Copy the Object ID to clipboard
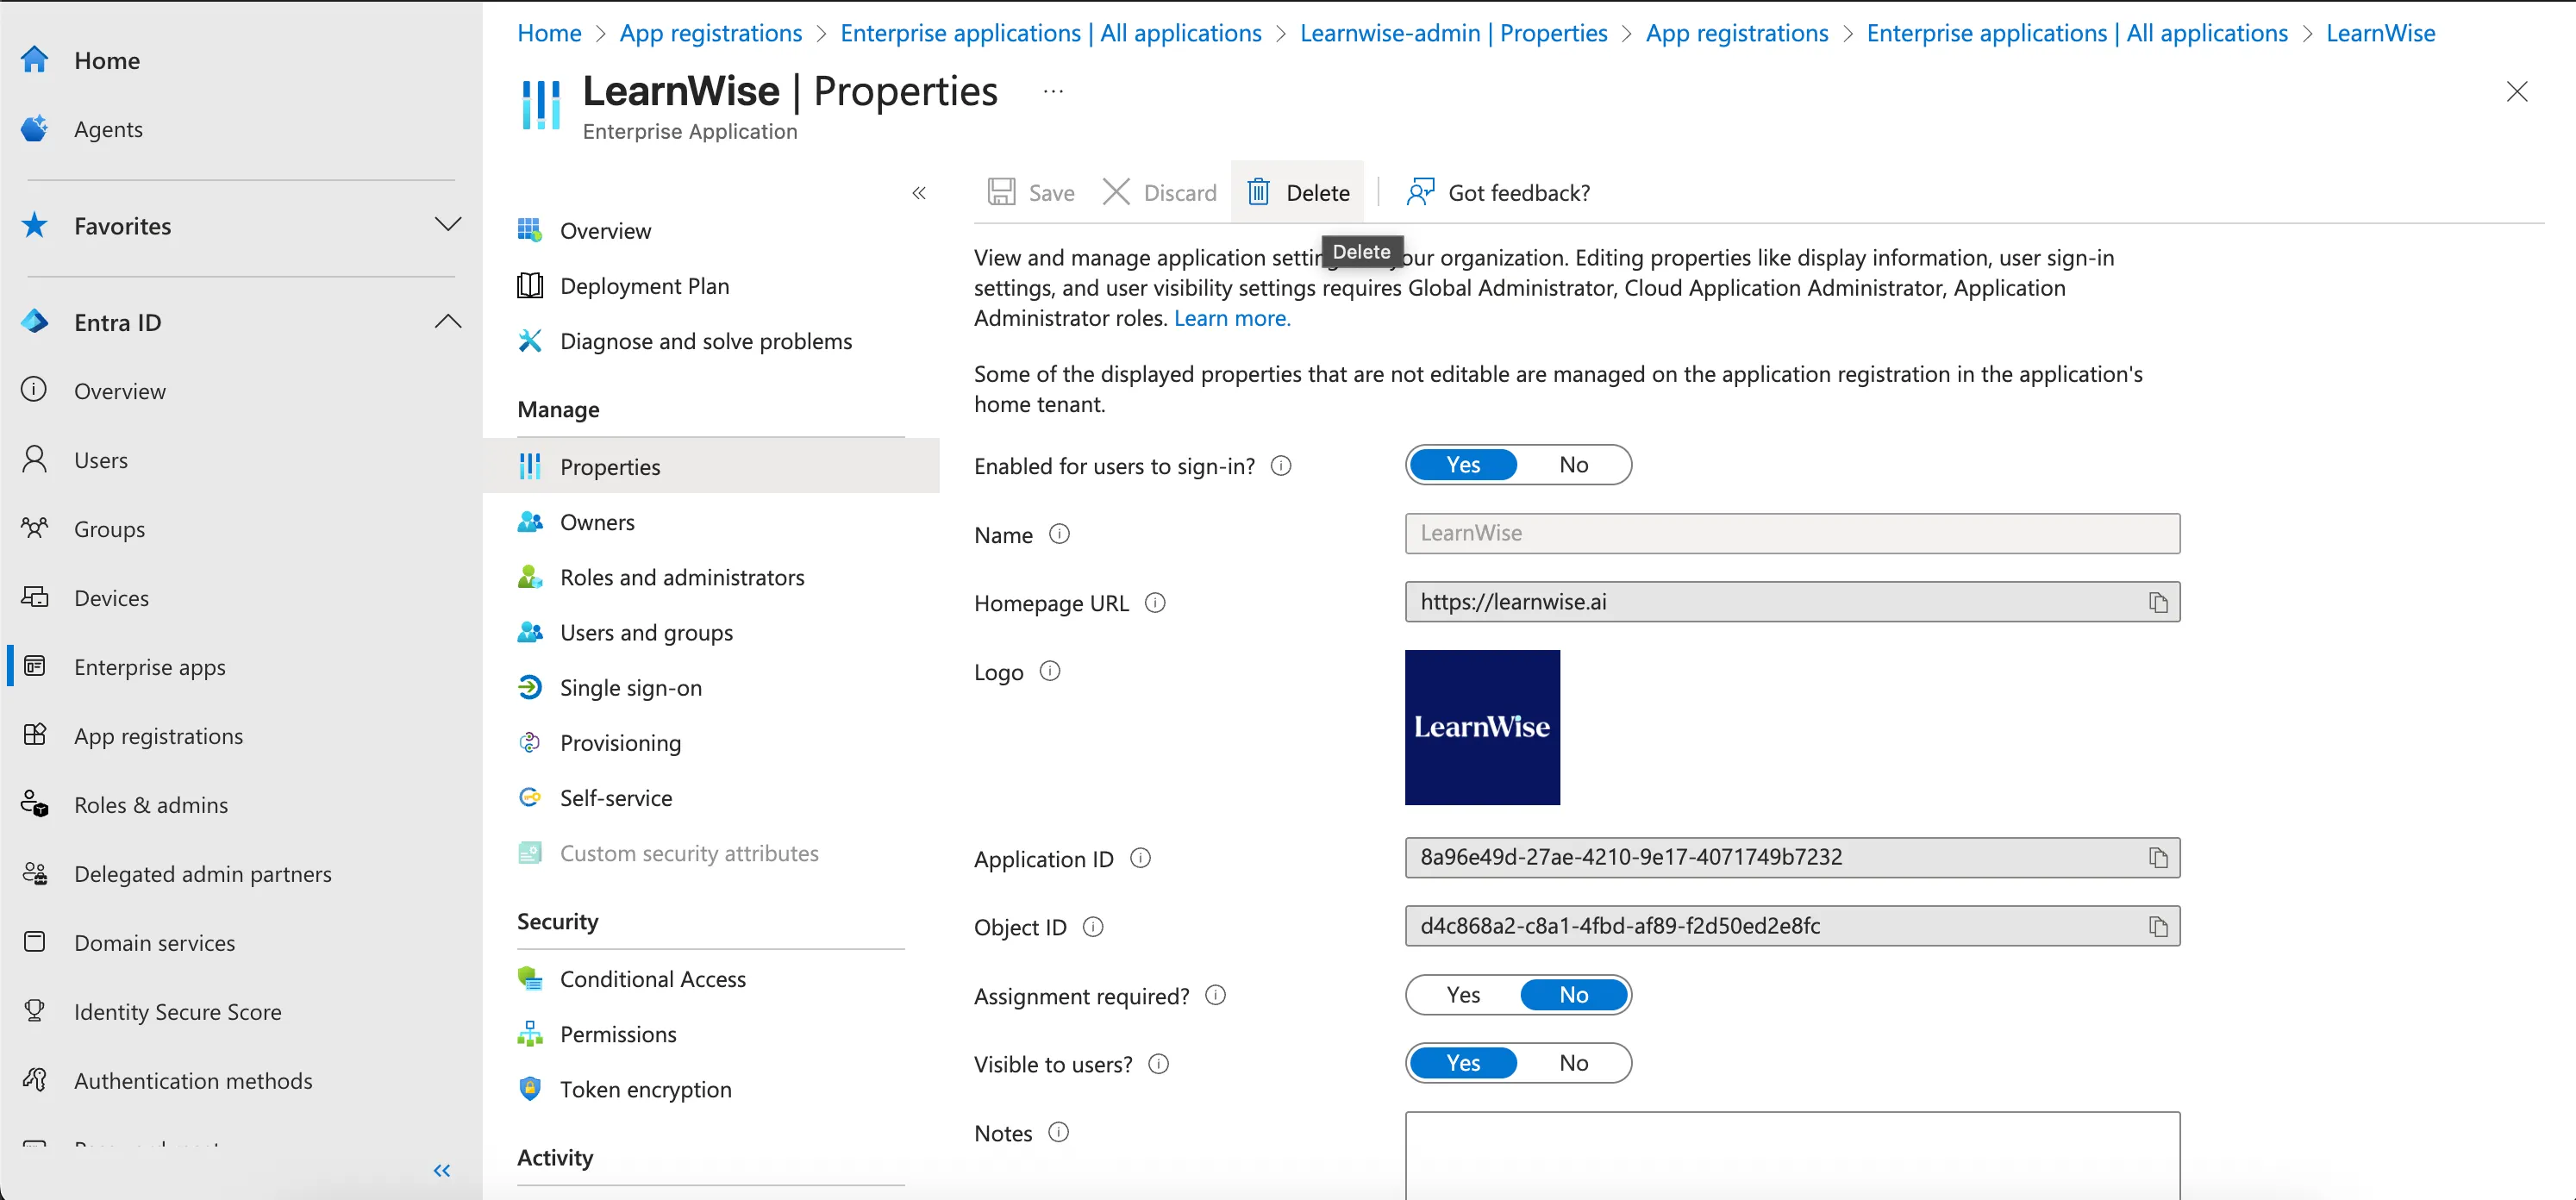 [x=2158, y=926]
